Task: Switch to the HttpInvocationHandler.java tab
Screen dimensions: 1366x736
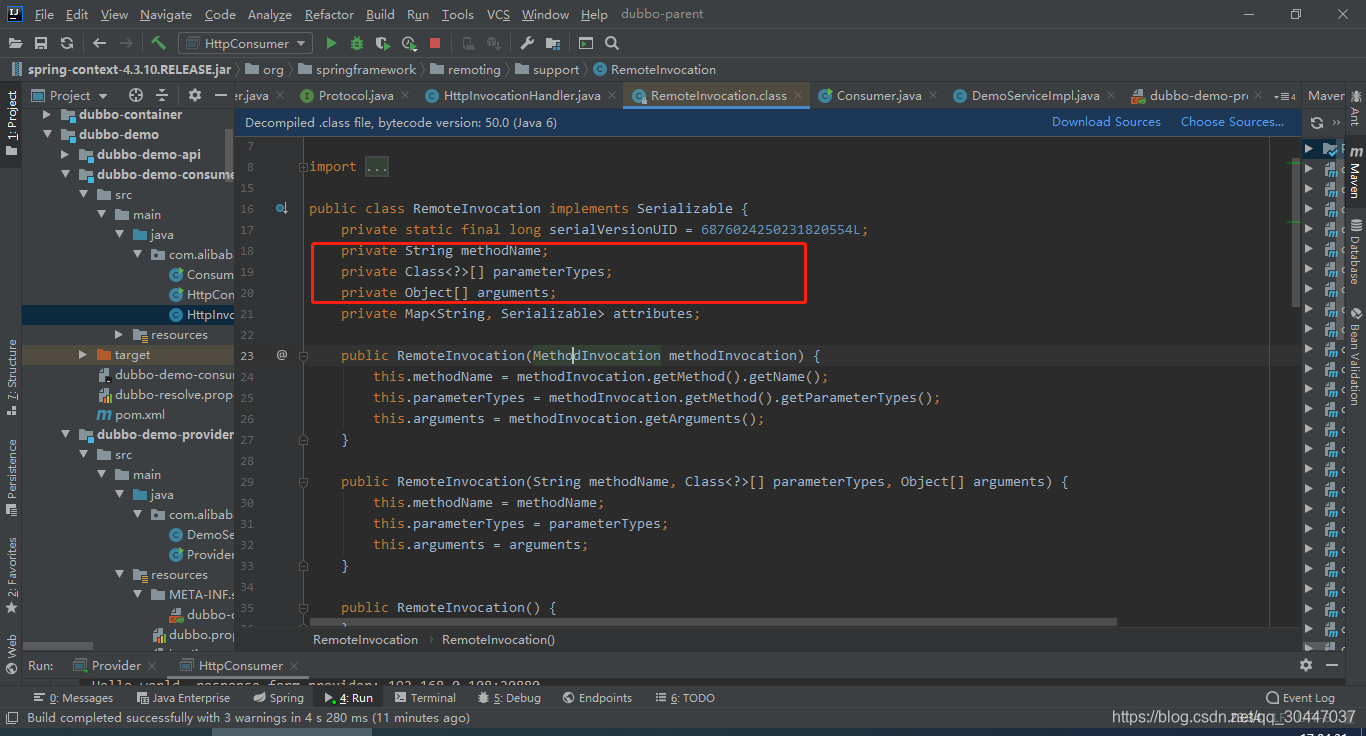Action: click(521, 95)
